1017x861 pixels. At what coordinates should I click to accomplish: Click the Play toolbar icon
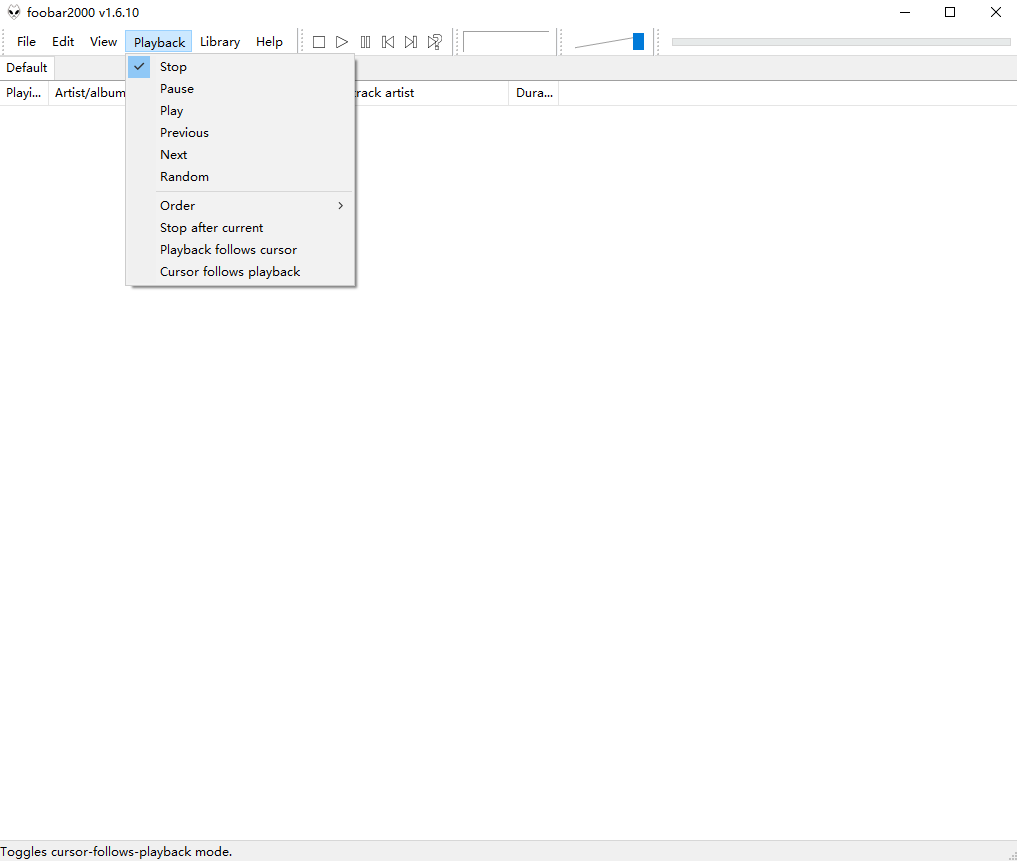click(342, 42)
